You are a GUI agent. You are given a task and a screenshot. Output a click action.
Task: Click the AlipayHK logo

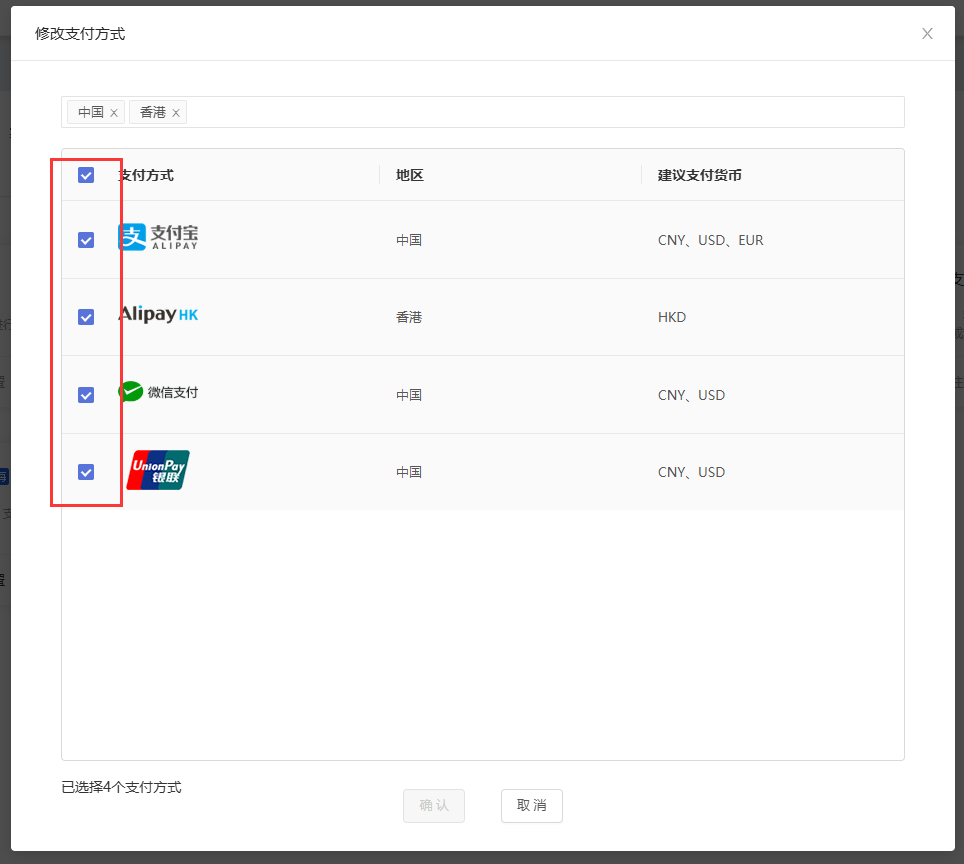(158, 315)
